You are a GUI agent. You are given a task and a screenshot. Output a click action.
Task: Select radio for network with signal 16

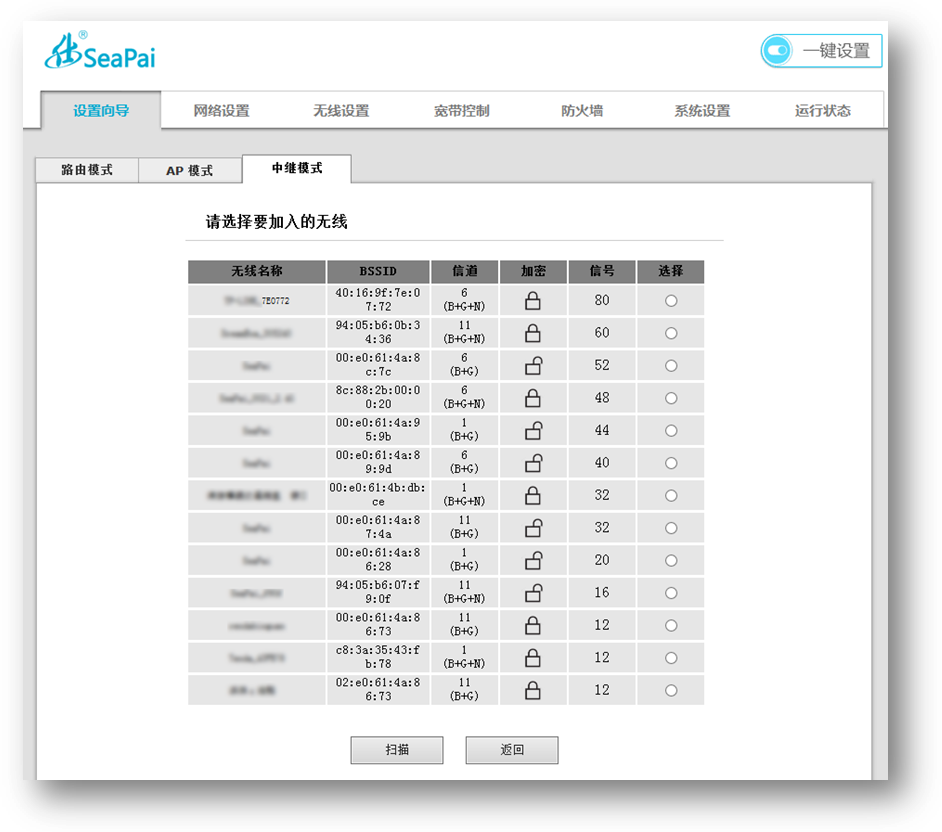pyautogui.click(x=671, y=592)
